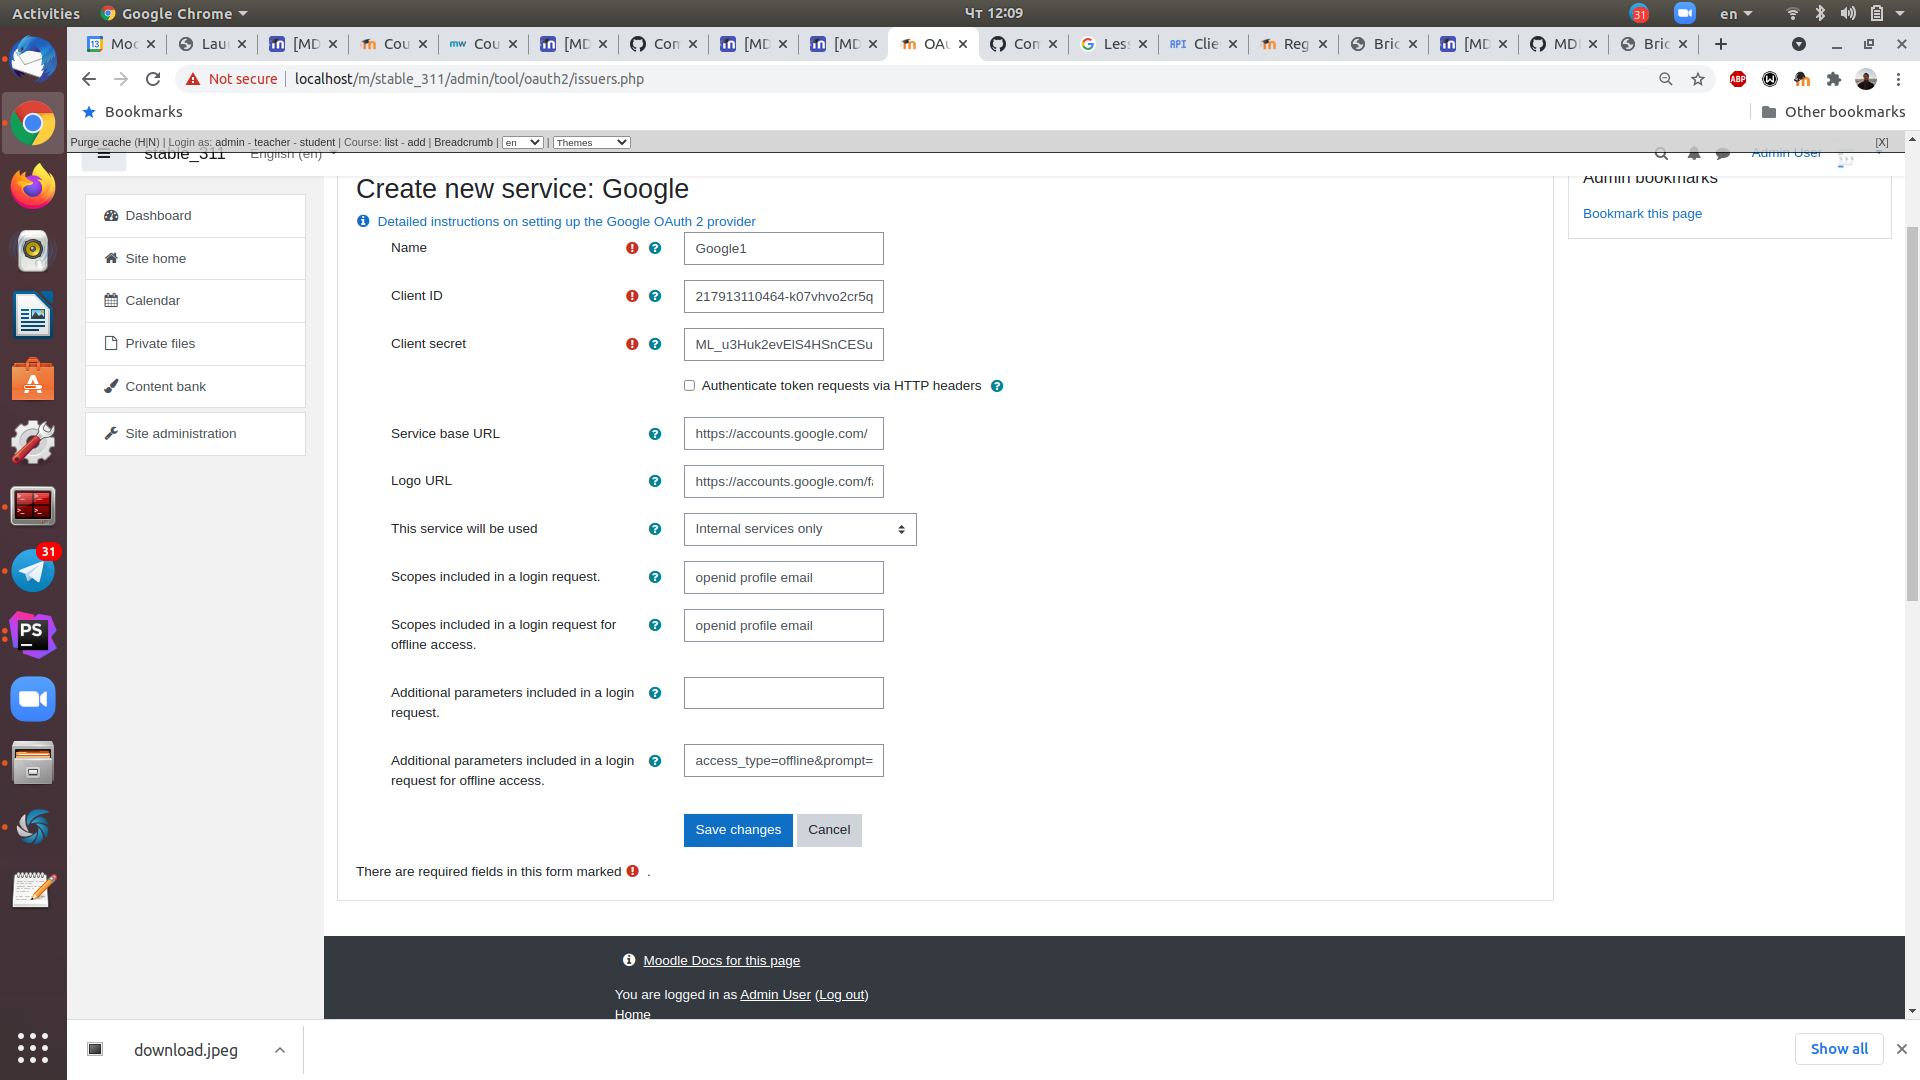The width and height of the screenshot is (1920, 1080).
Task: Enable 'Authenticate token requests via HTTP headers'
Action: pos(689,386)
